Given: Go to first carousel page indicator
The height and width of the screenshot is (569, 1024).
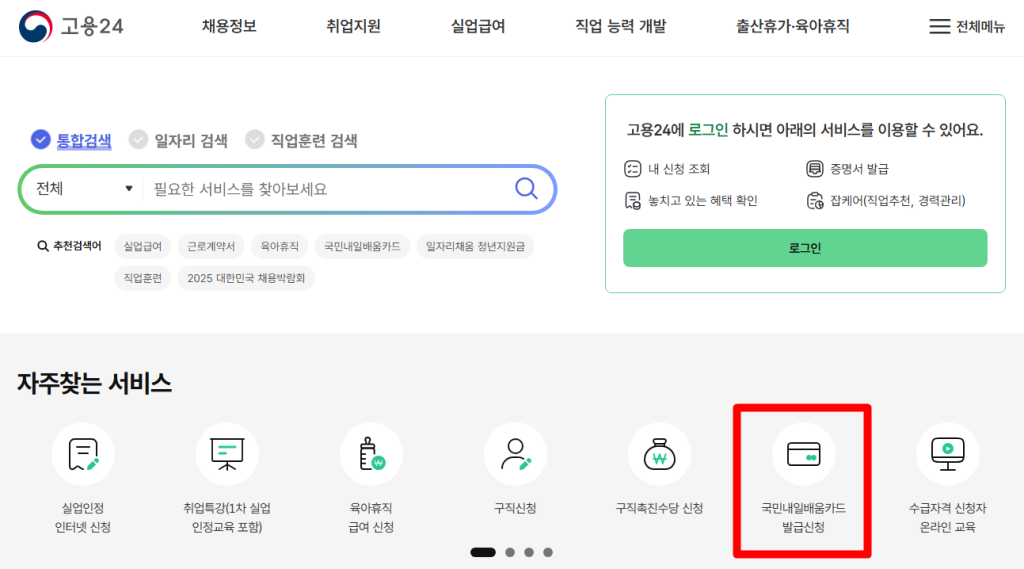Looking at the screenshot, I should coord(483,553).
